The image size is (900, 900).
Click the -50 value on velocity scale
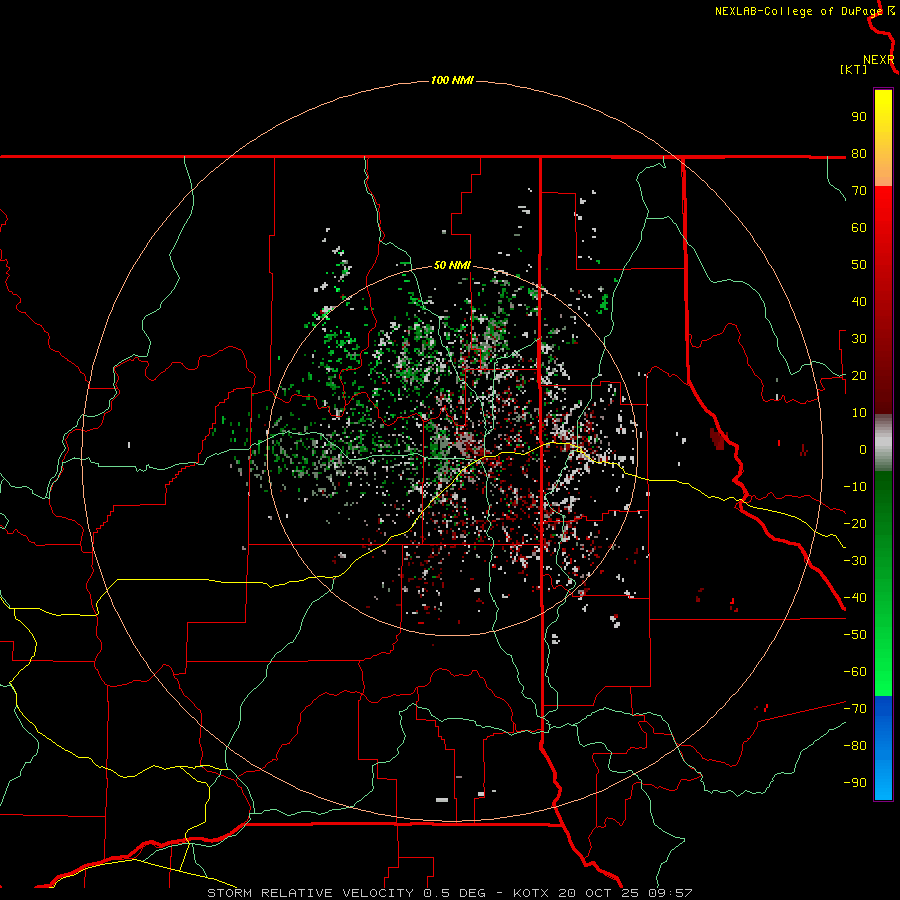point(855,635)
